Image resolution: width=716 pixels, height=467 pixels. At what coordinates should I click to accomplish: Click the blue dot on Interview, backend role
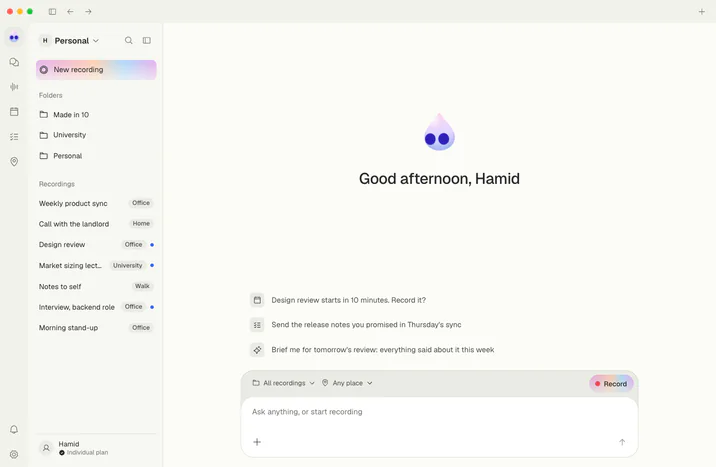[152, 307]
